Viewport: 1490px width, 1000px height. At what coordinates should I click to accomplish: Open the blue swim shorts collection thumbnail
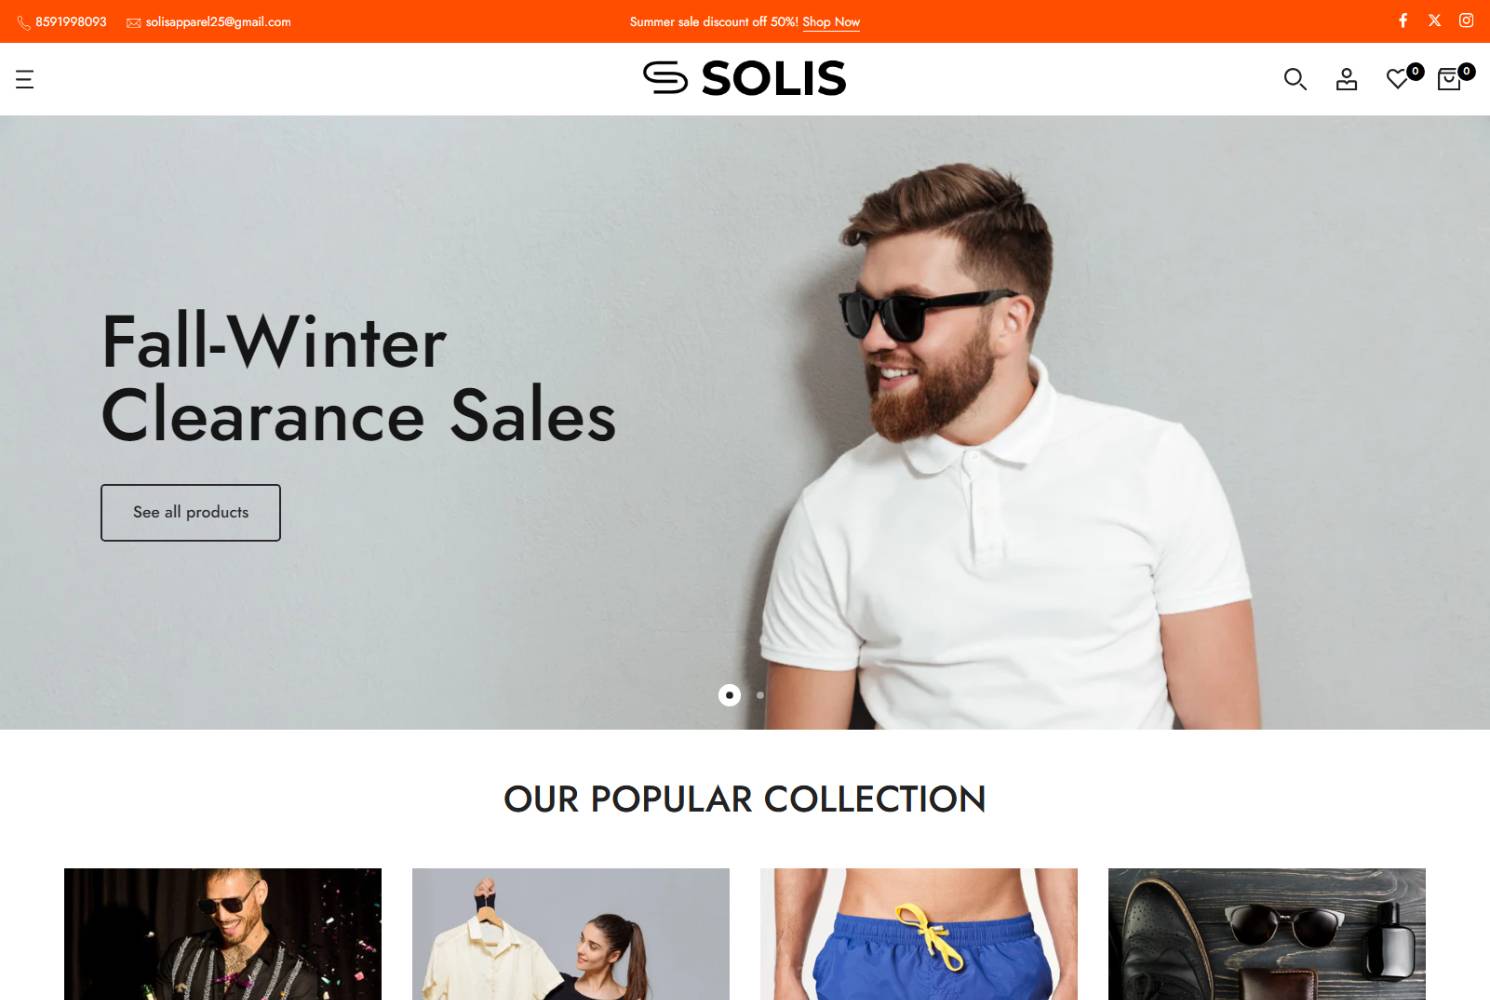(x=919, y=934)
